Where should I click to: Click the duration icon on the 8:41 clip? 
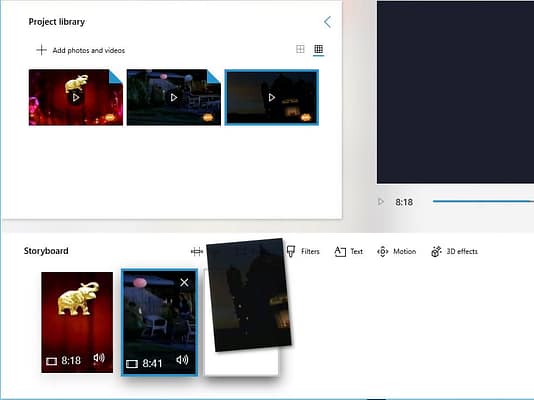pos(132,364)
